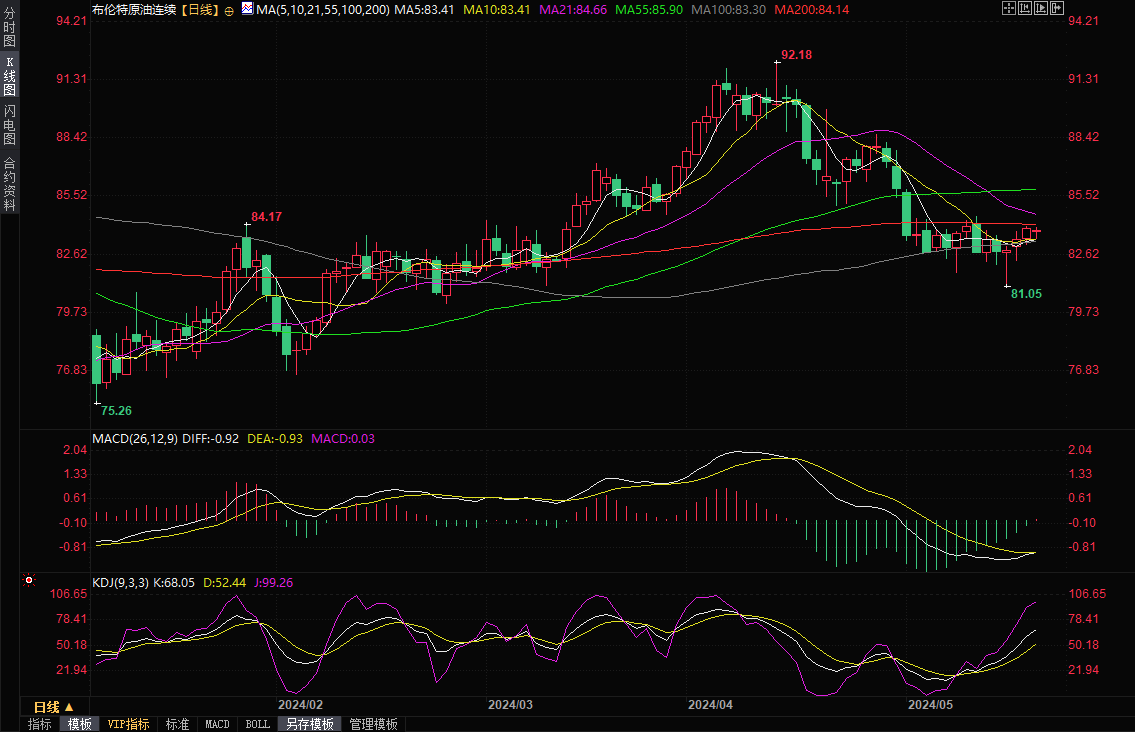Image resolution: width=1135 pixels, height=732 pixels.
Task: Switch to the K线图 sidebar tab
Action: click(x=9, y=75)
